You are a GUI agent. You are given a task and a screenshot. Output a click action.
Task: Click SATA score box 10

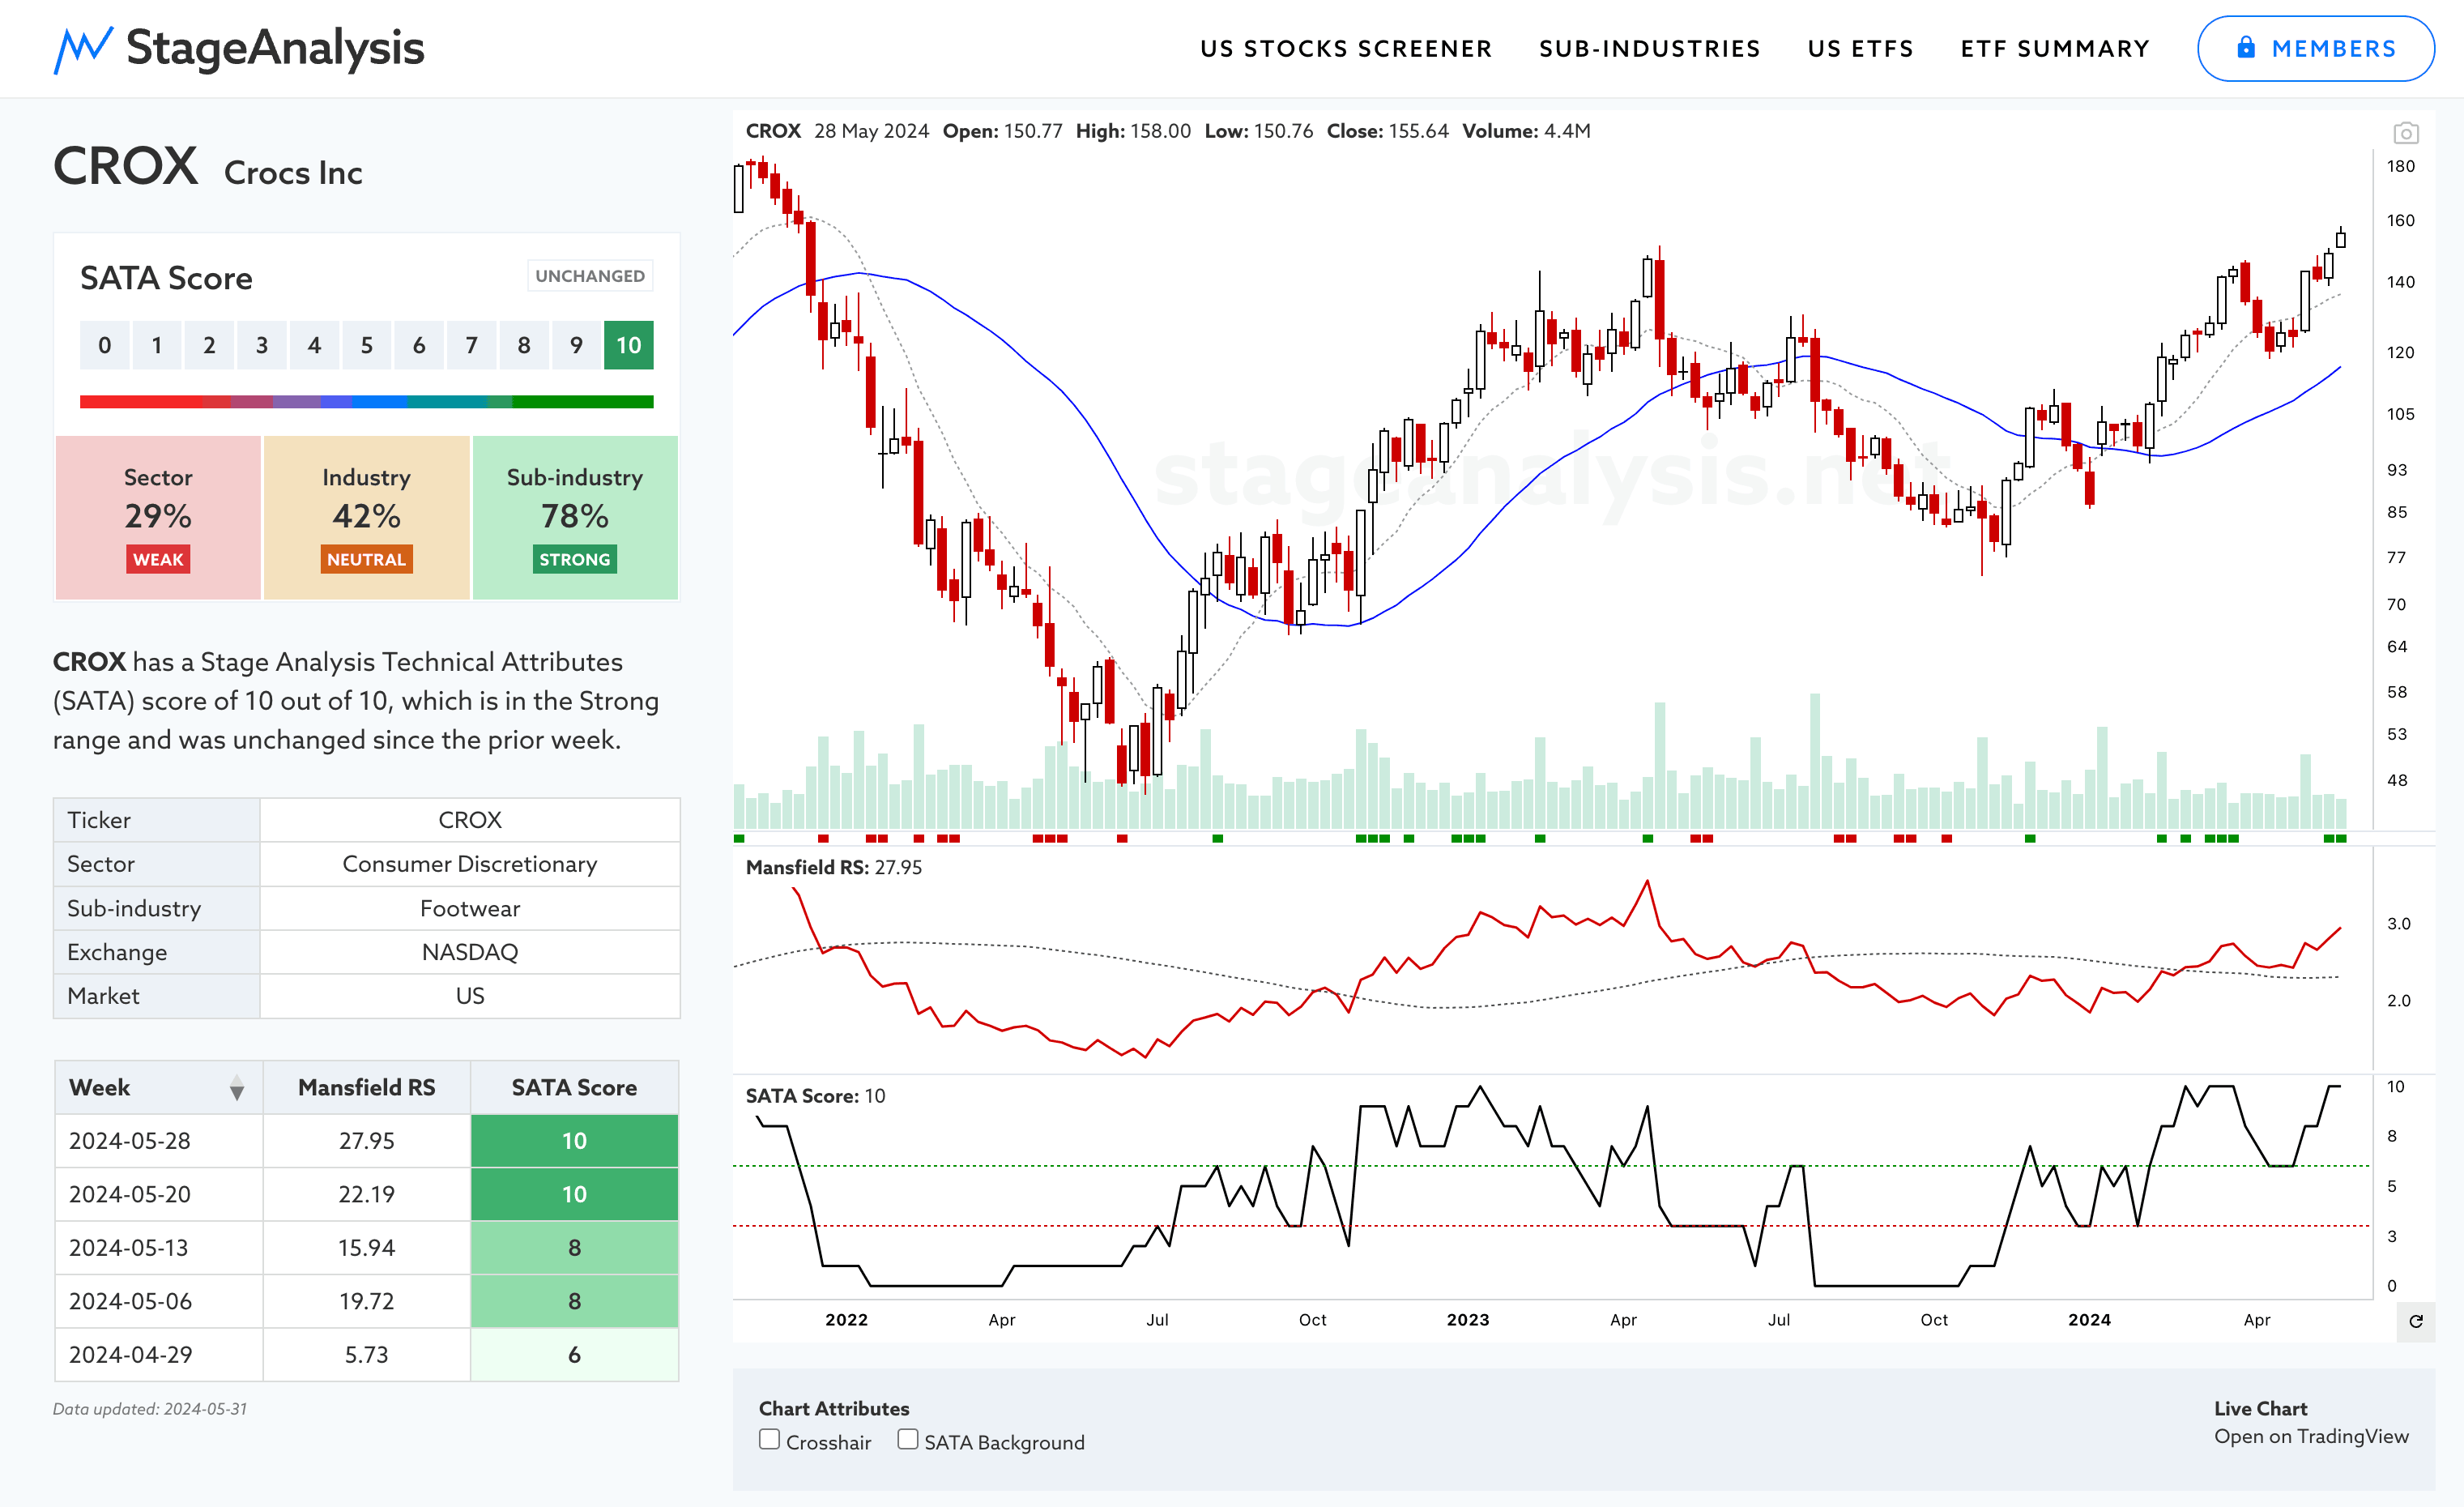[x=628, y=345]
